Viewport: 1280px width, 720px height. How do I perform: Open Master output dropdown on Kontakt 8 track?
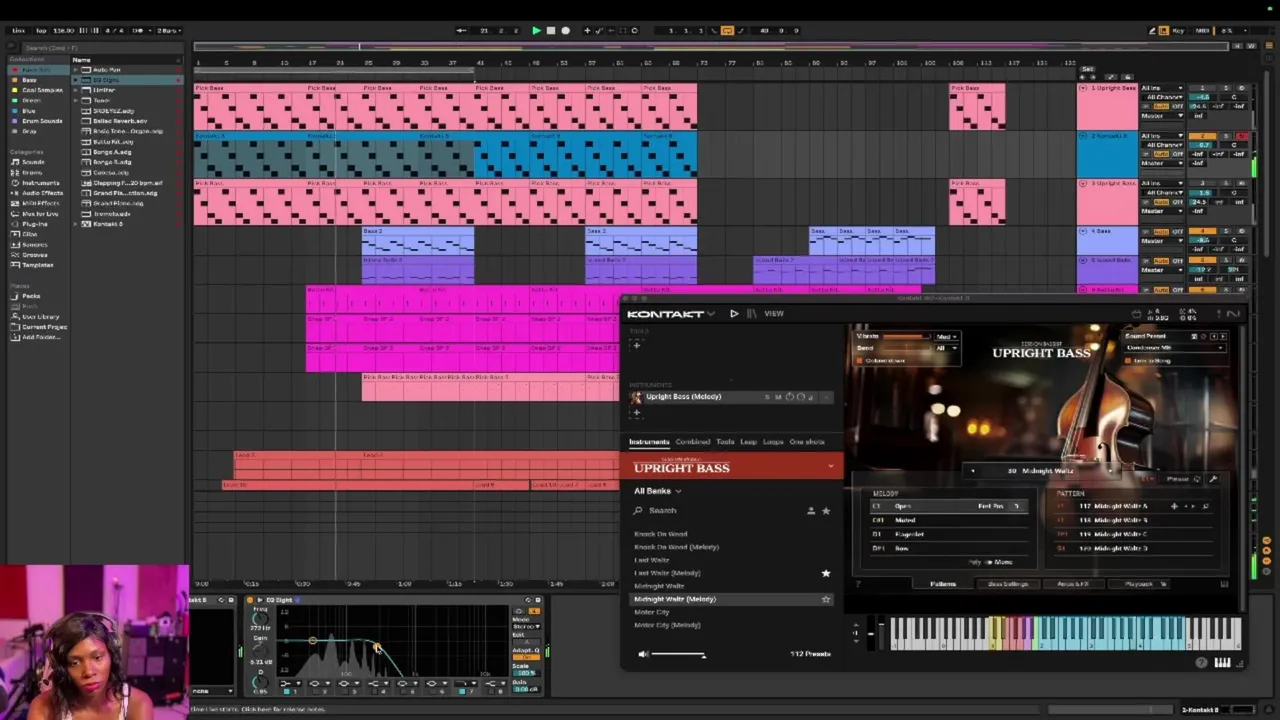[1163, 164]
